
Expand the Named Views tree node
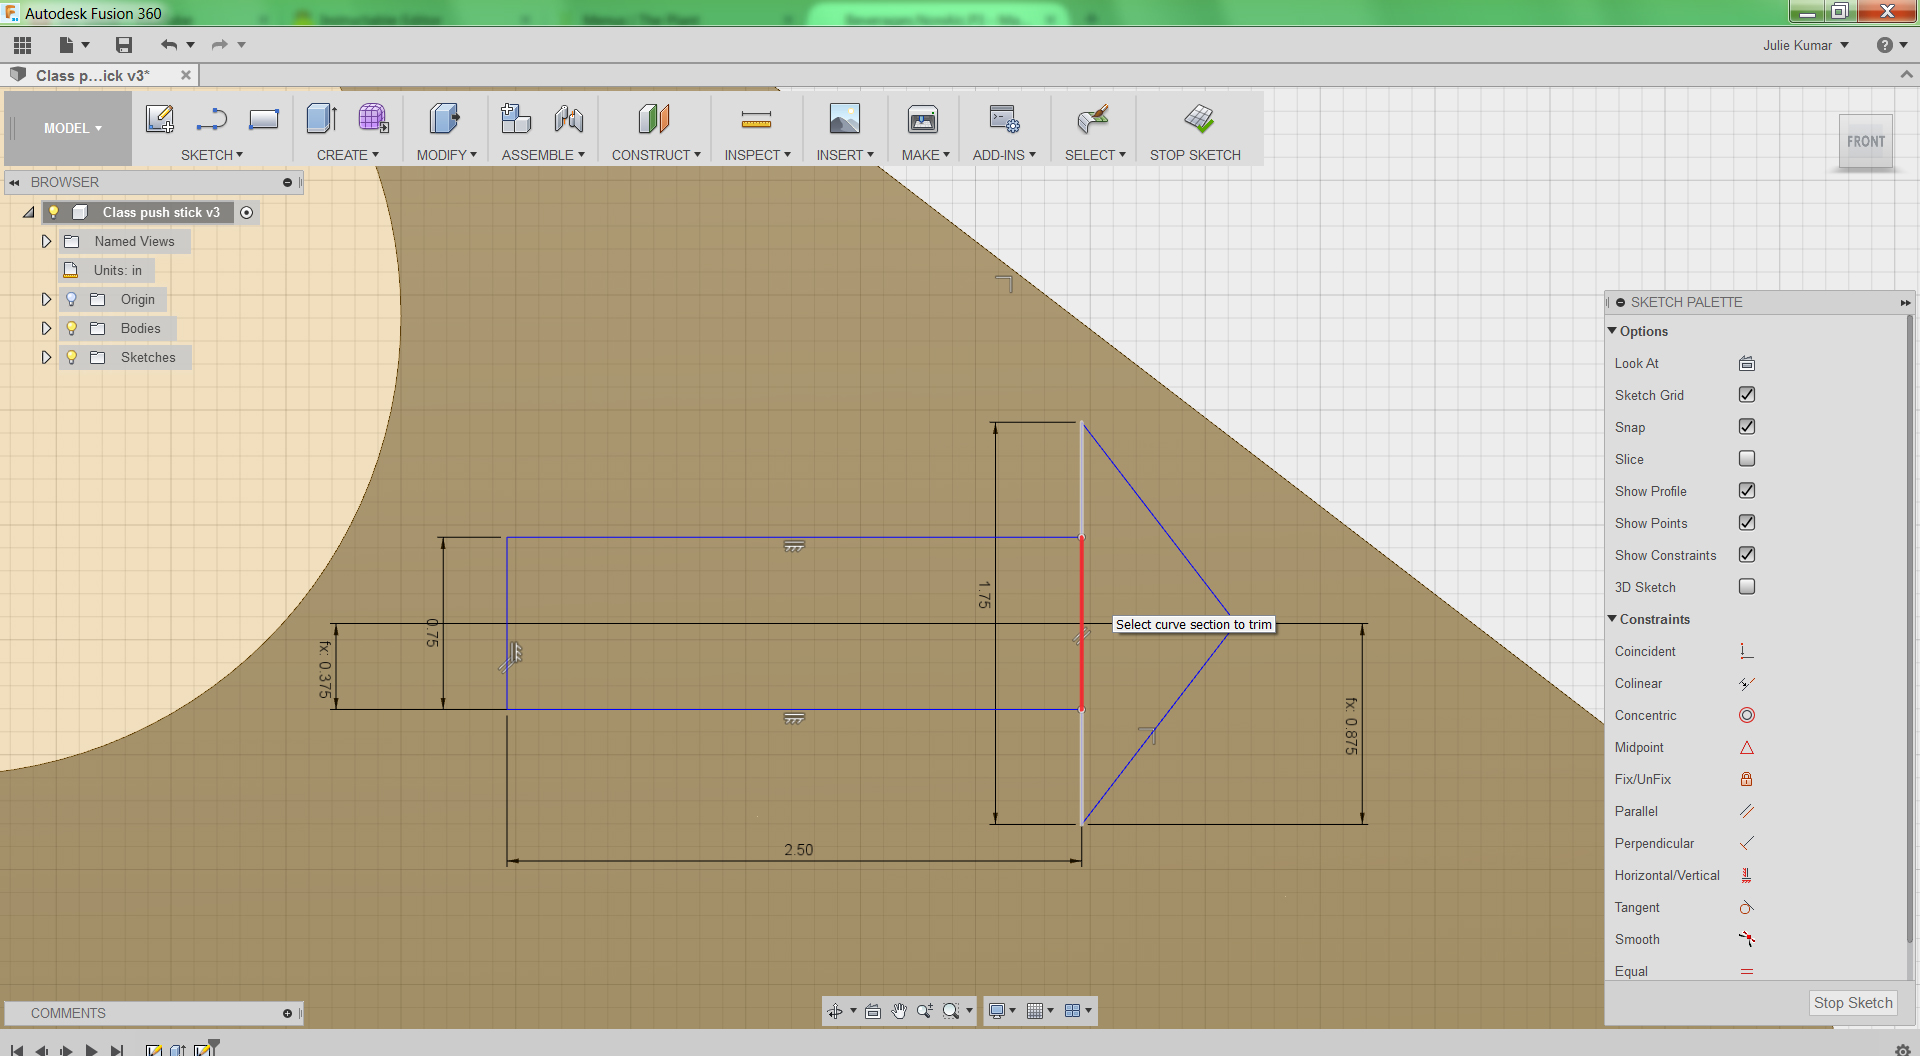[x=46, y=241]
